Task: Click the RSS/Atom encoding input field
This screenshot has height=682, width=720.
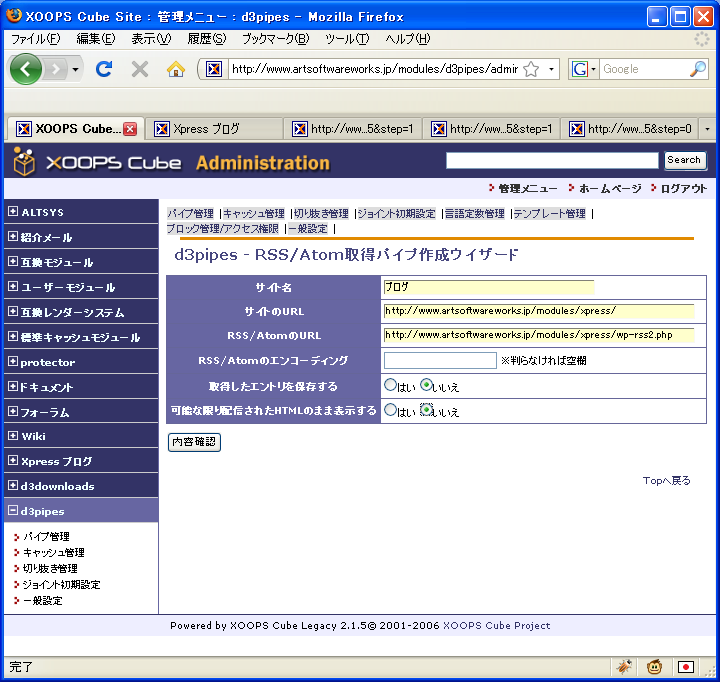Action: (440, 360)
